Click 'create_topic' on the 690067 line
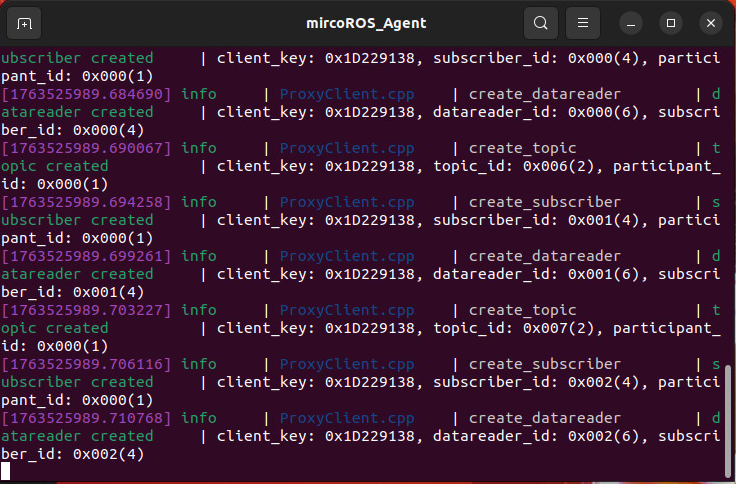This screenshot has width=736, height=484. pos(522,148)
